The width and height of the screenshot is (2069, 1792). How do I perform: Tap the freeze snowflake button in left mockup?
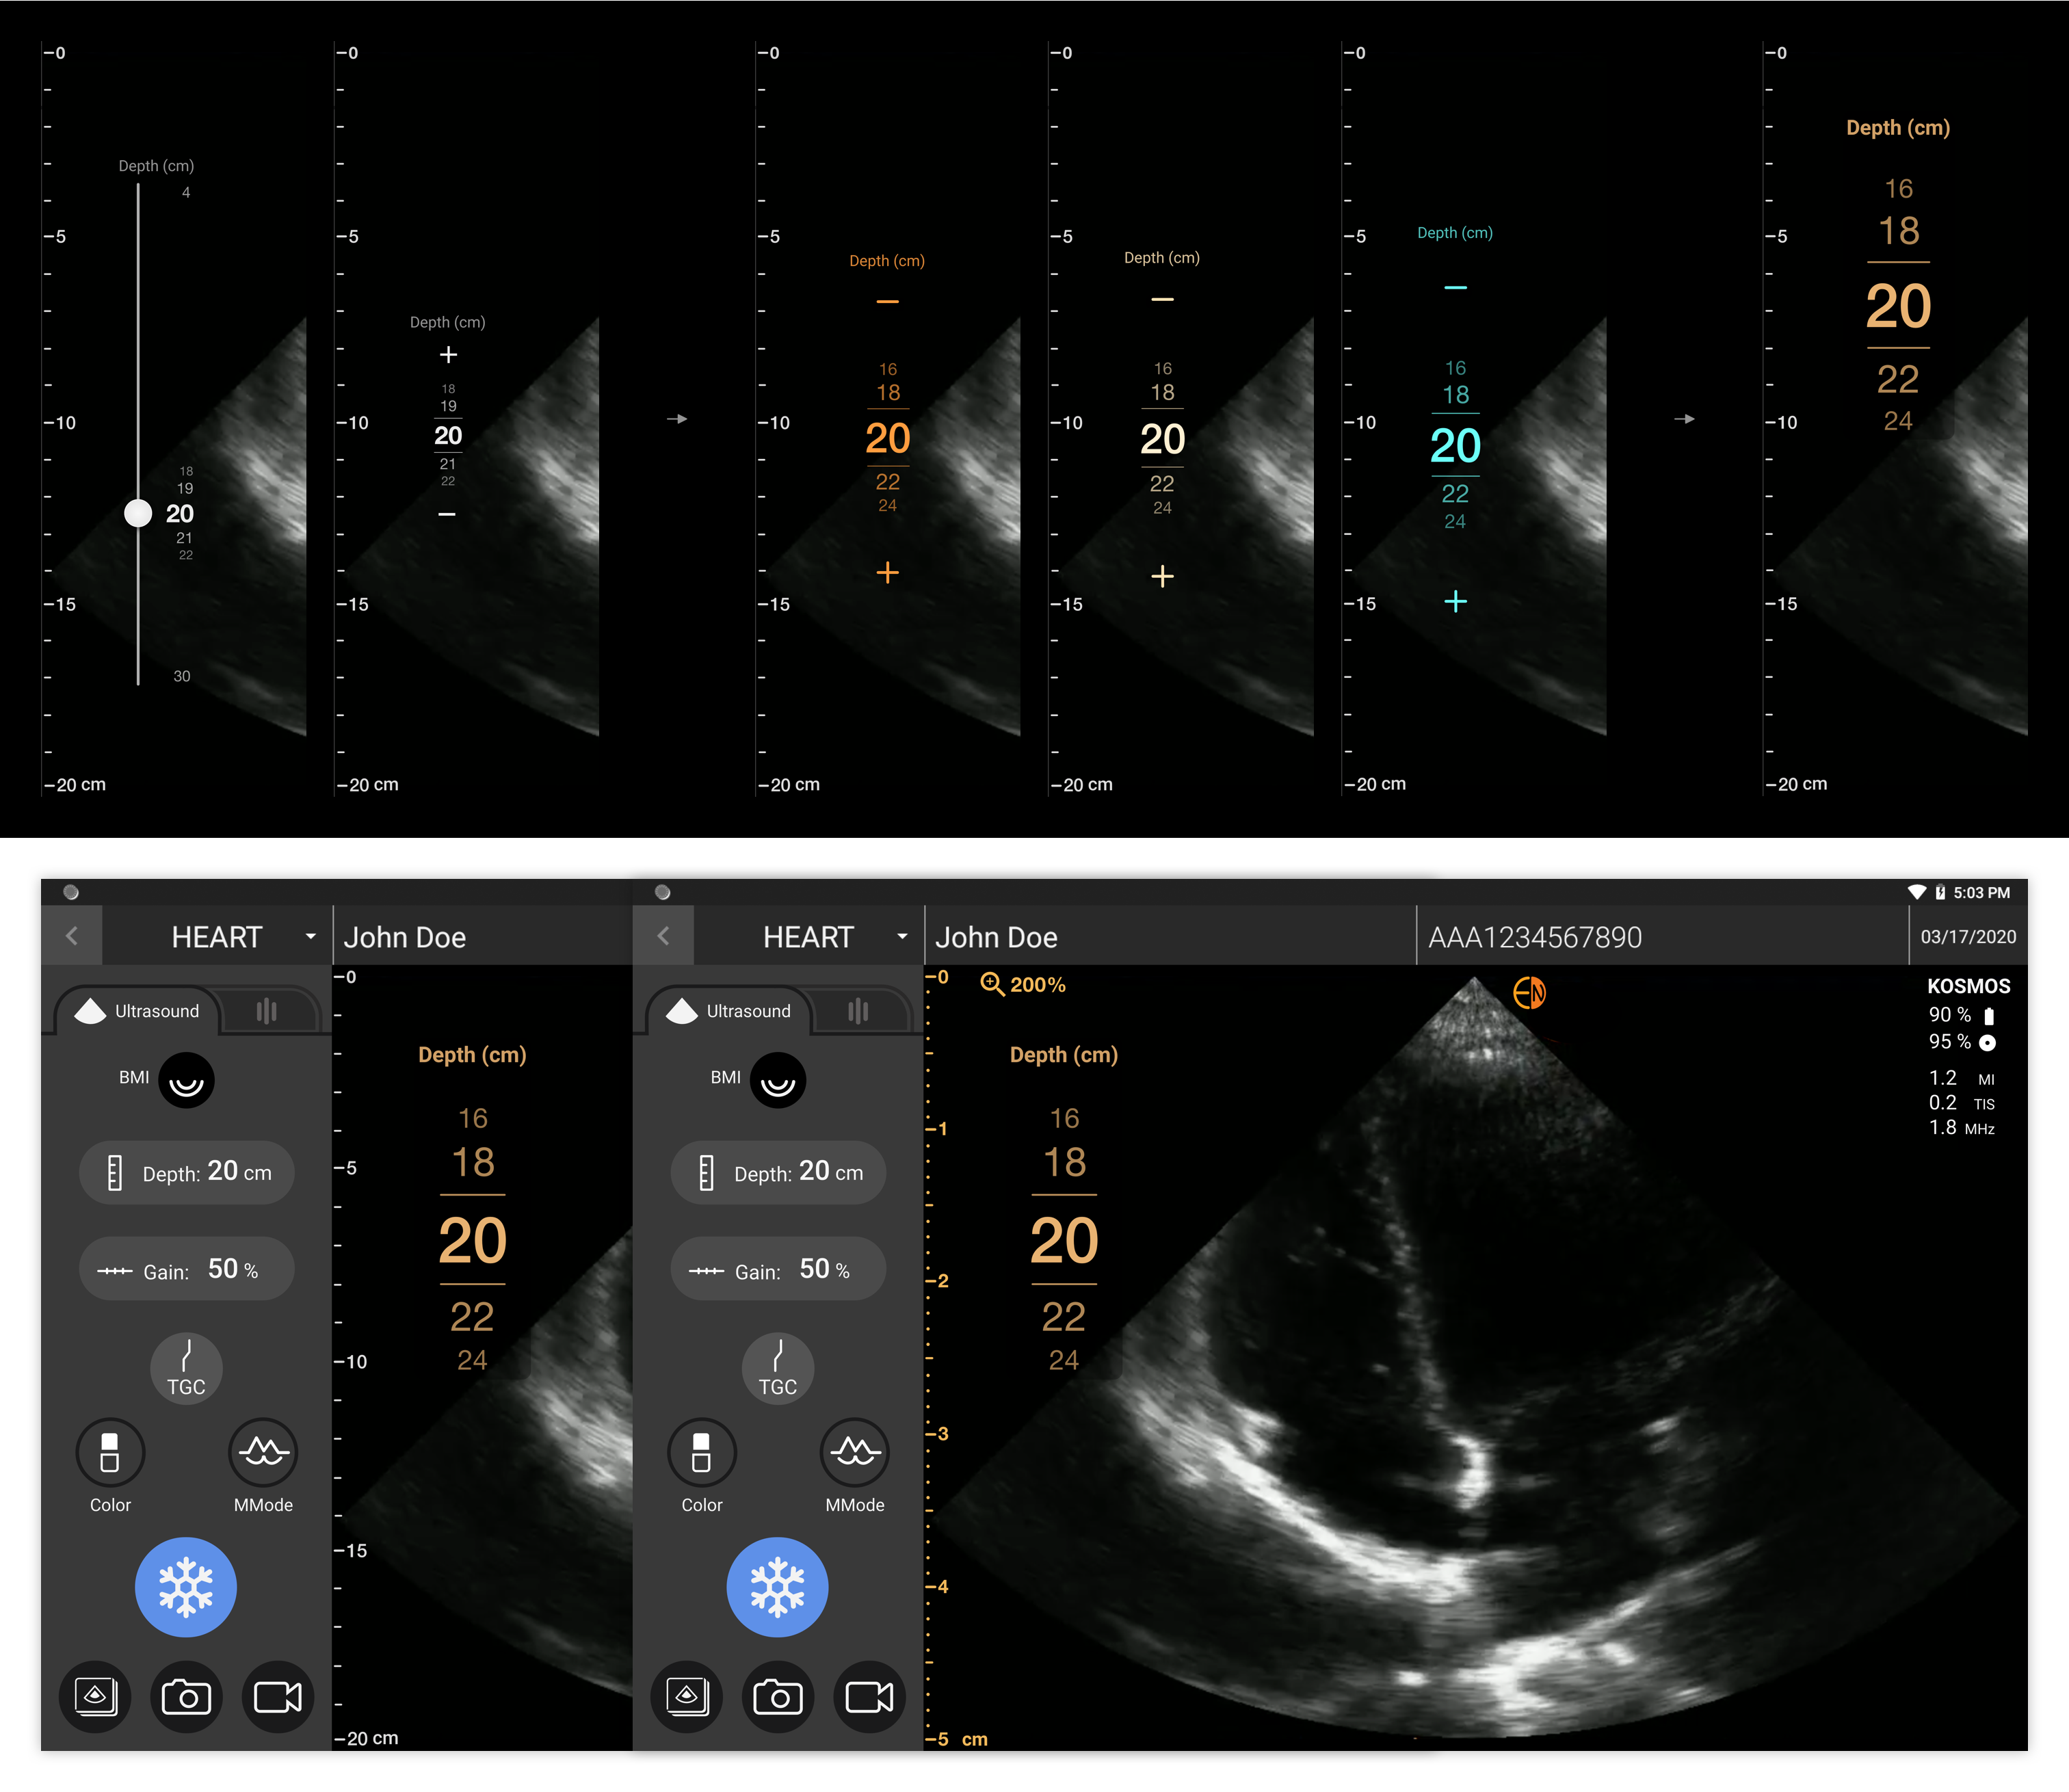pos(186,1587)
